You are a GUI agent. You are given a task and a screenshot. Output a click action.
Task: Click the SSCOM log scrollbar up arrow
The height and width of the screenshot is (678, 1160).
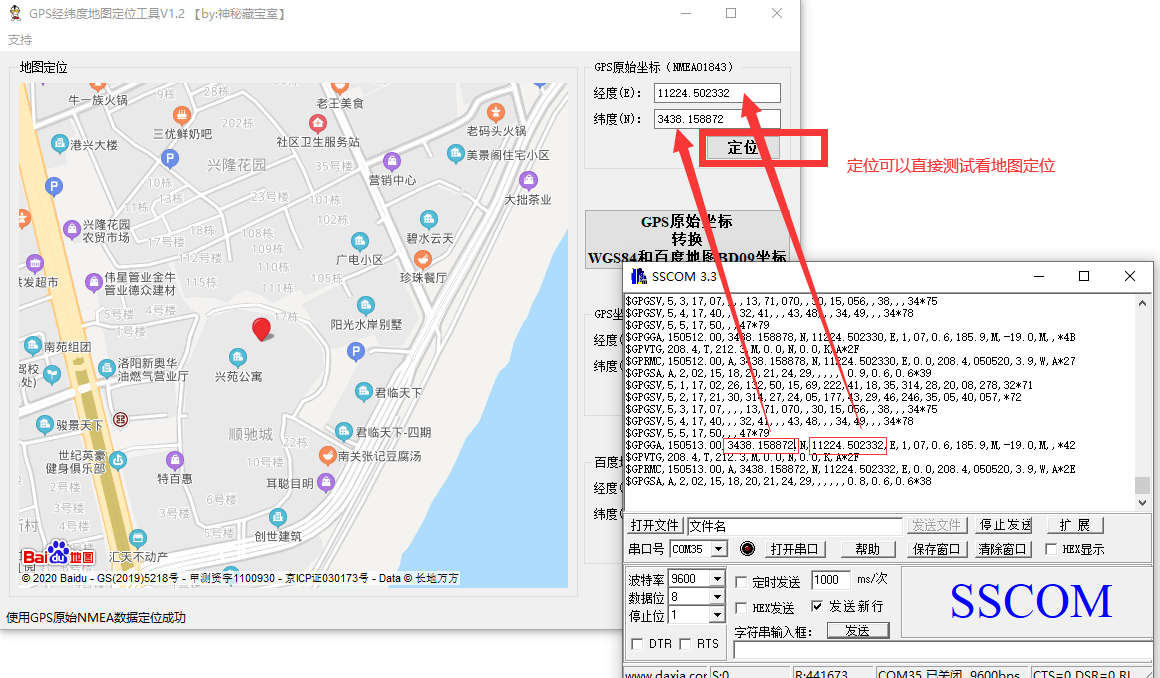1143,303
